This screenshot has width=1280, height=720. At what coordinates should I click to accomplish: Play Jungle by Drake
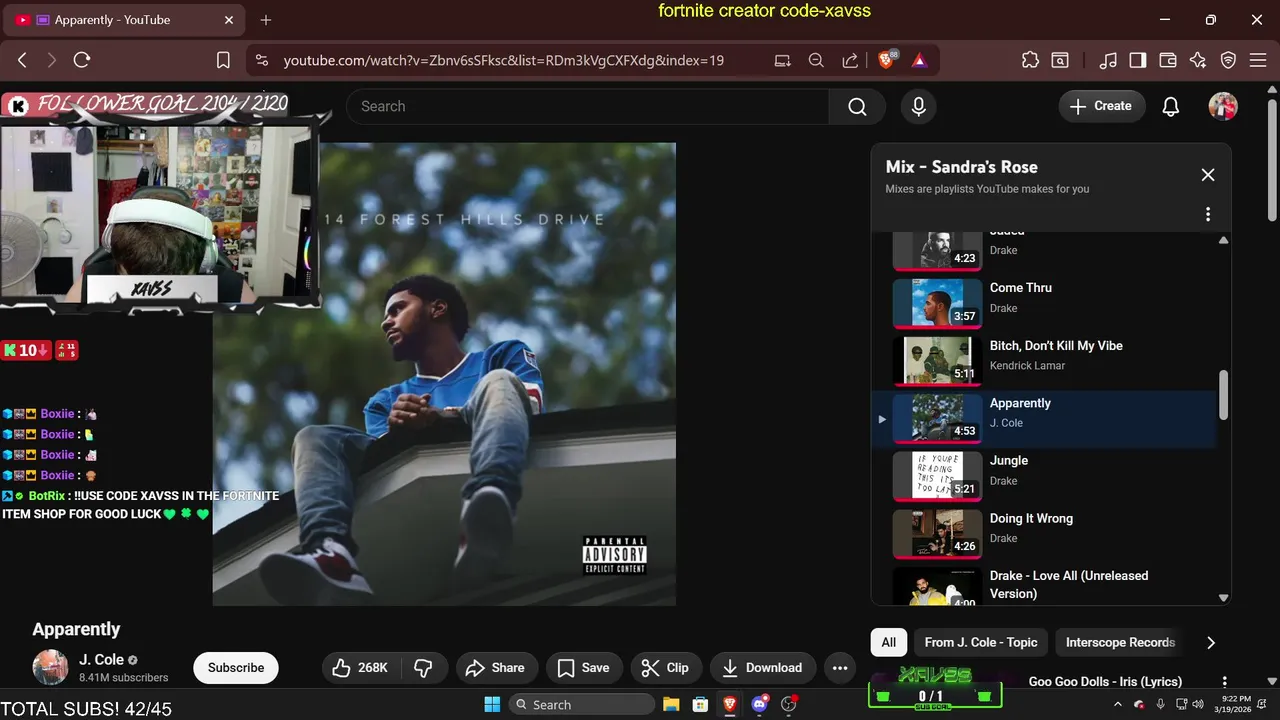tap(1045, 476)
